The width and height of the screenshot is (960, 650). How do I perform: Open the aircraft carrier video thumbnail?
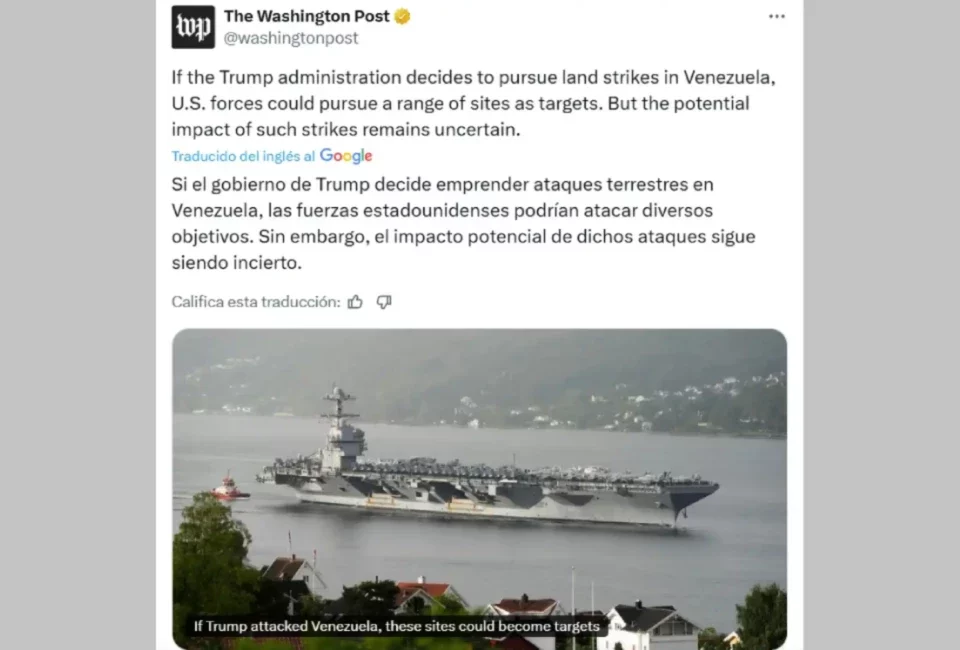(x=479, y=489)
